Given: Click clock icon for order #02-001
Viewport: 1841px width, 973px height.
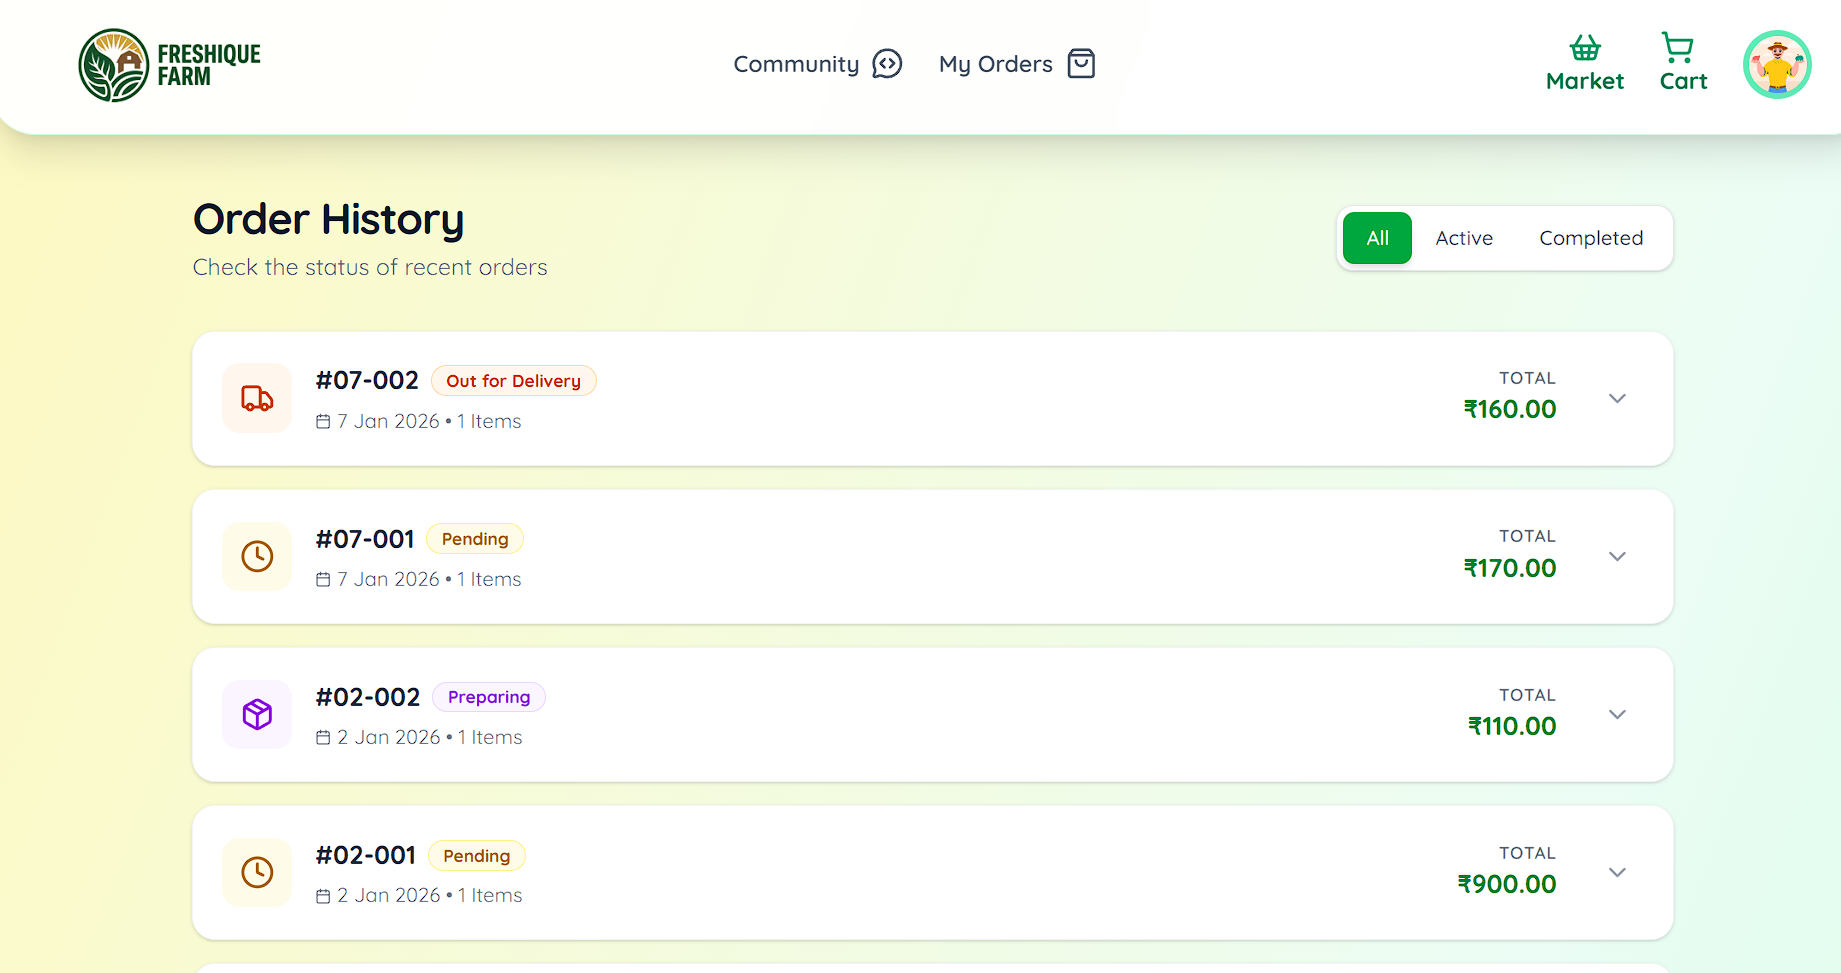Looking at the screenshot, I should 257,872.
